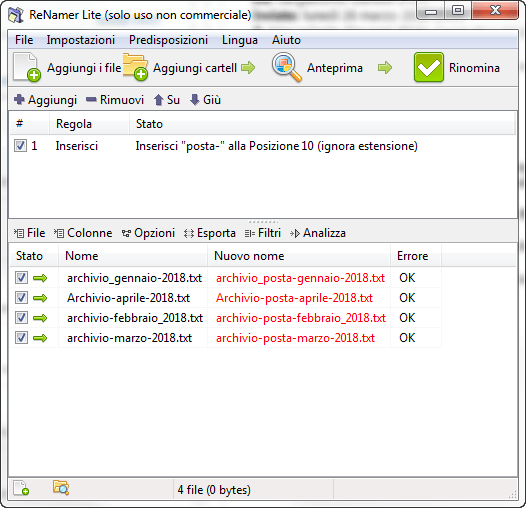Click the down arrow Giù icon
526x508 pixels.
tap(195, 100)
